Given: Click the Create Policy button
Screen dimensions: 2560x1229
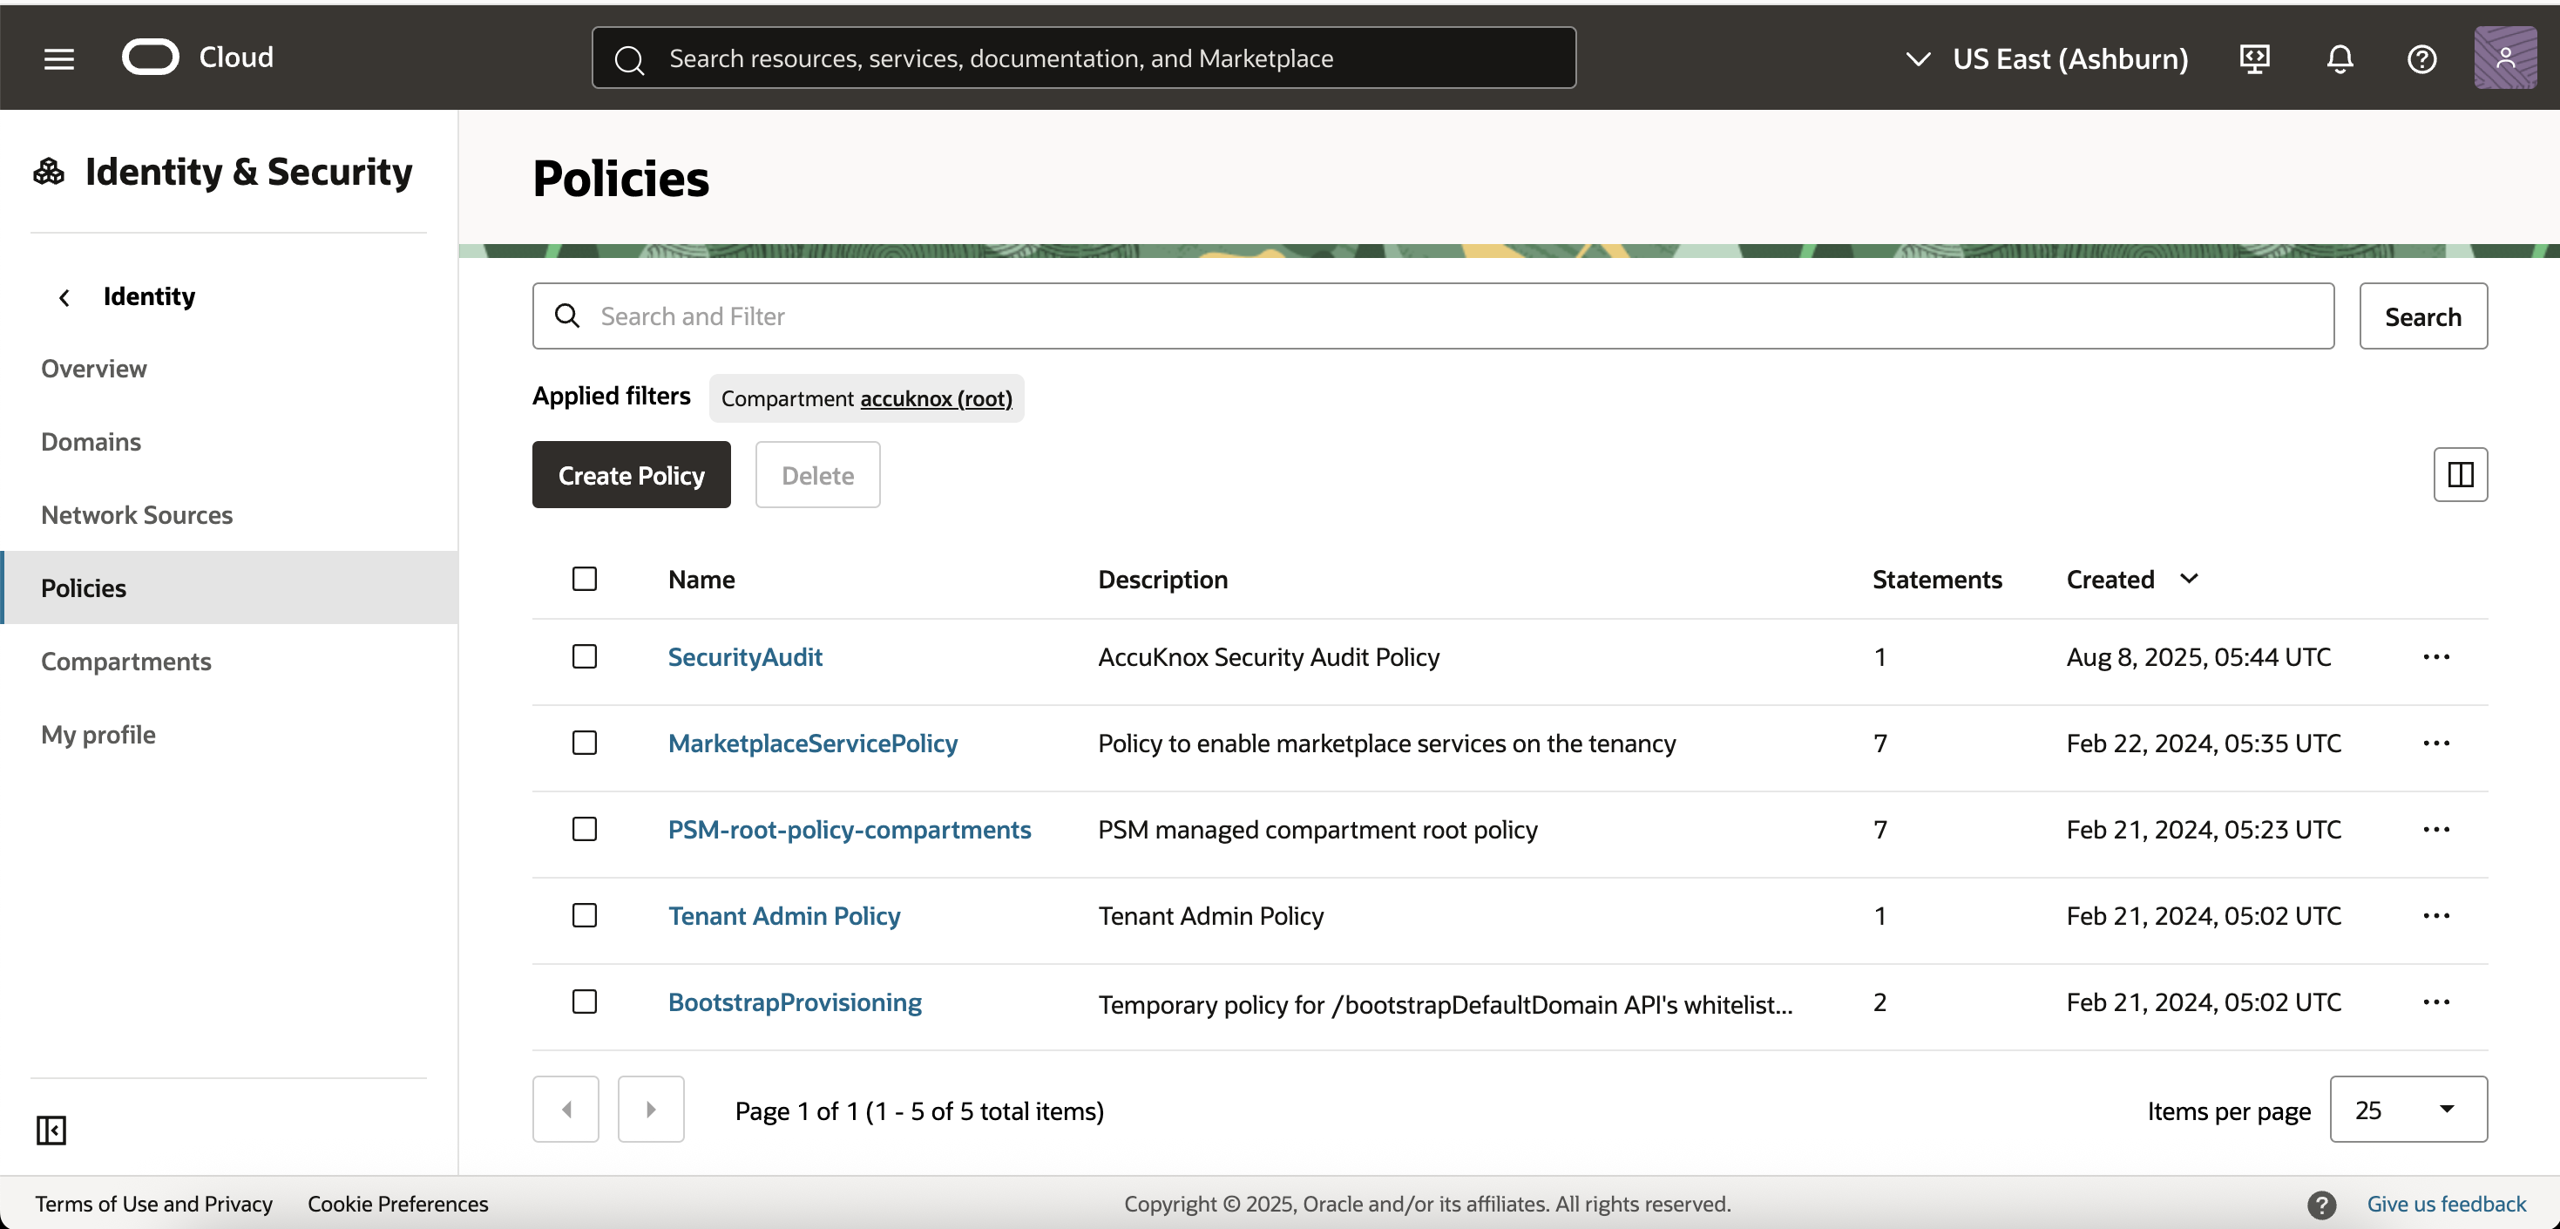Looking at the screenshot, I should coord(631,475).
